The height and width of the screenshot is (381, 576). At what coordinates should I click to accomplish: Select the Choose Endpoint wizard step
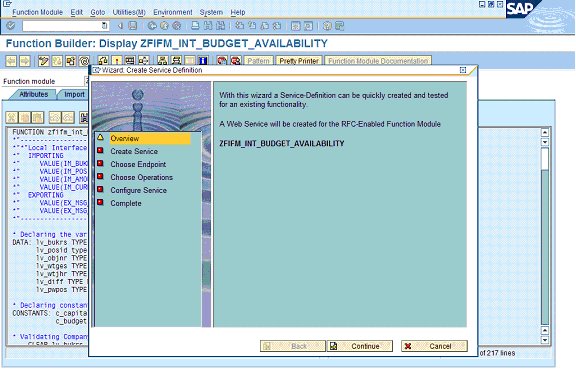click(x=138, y=164)
